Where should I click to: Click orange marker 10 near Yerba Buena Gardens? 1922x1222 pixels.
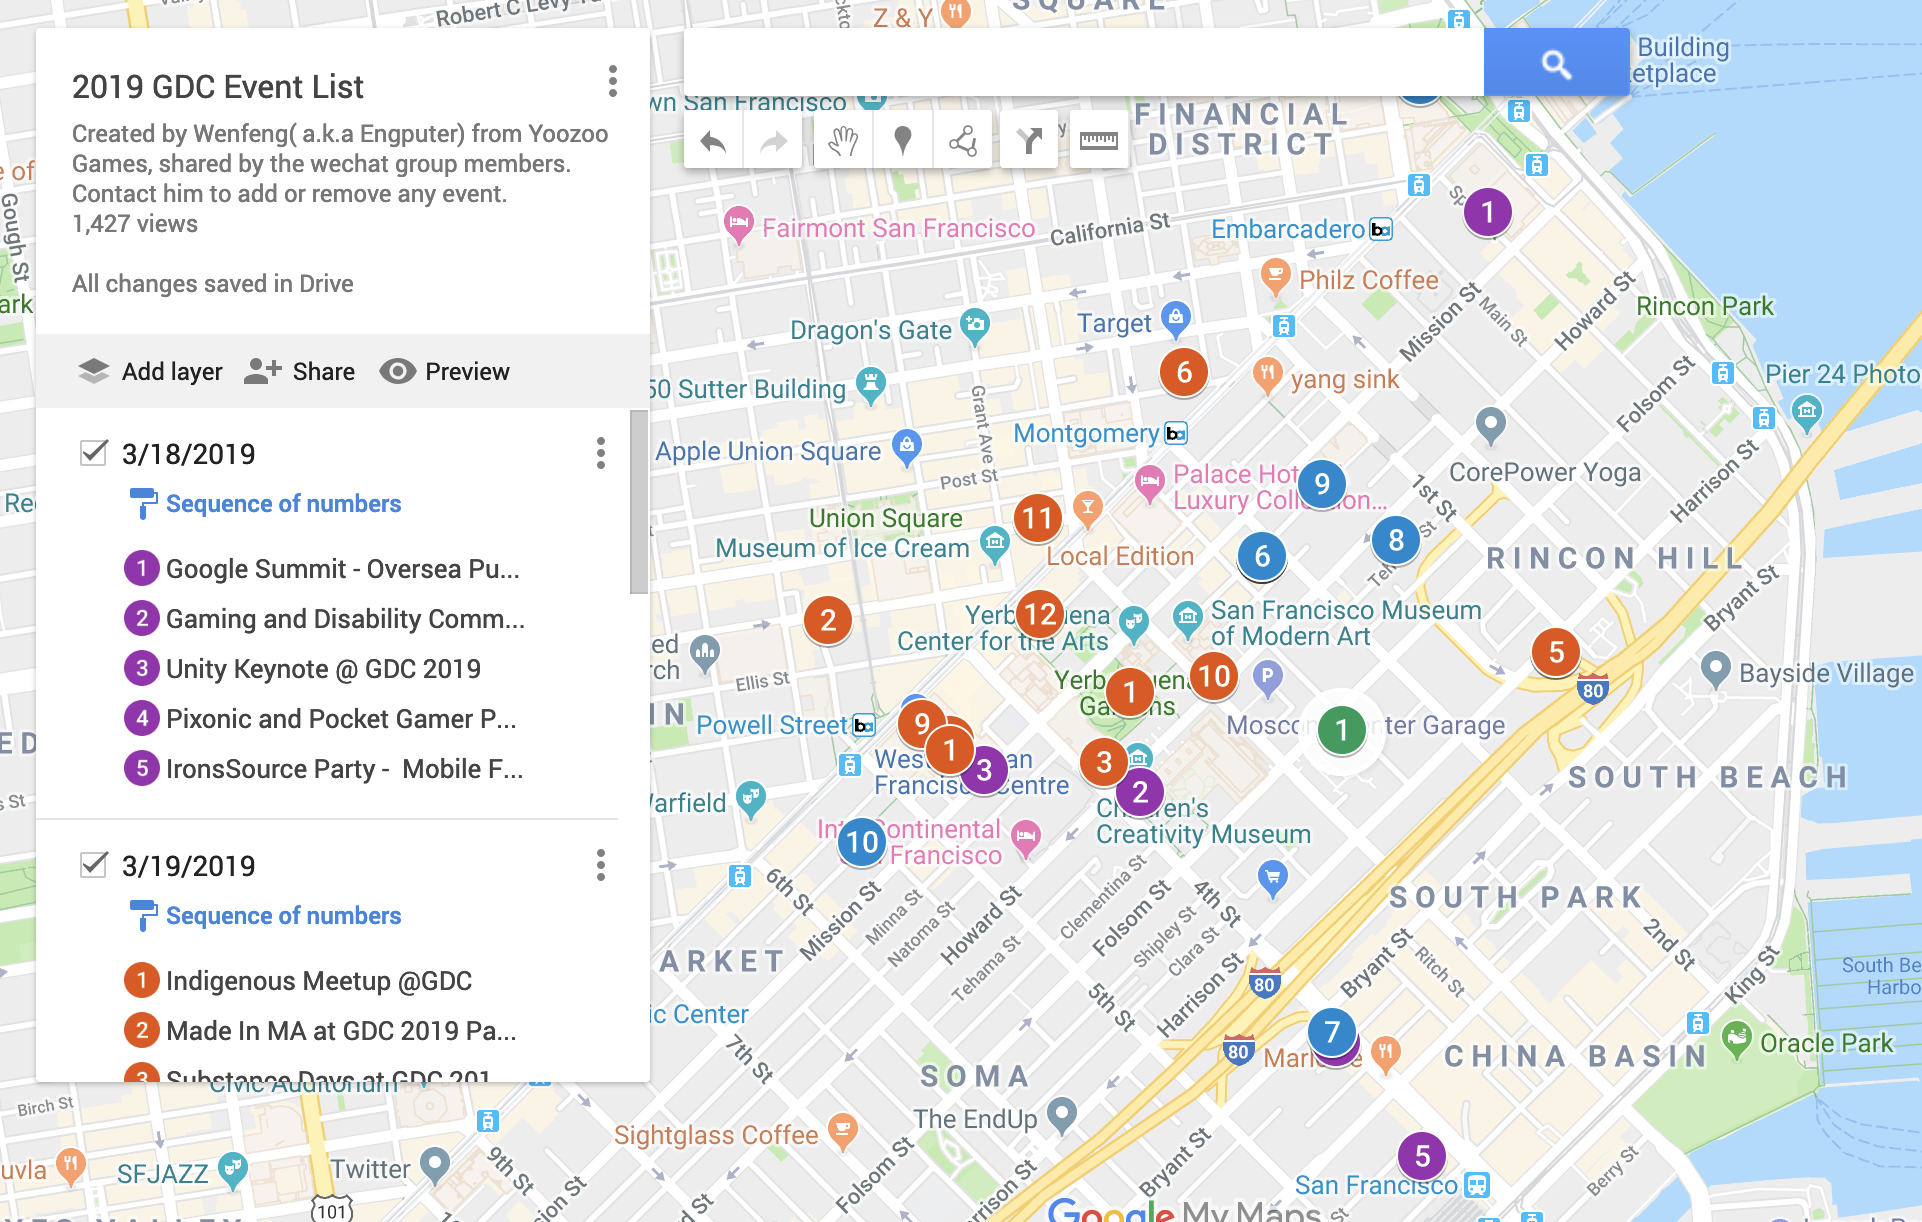(x=1214, y=676)
